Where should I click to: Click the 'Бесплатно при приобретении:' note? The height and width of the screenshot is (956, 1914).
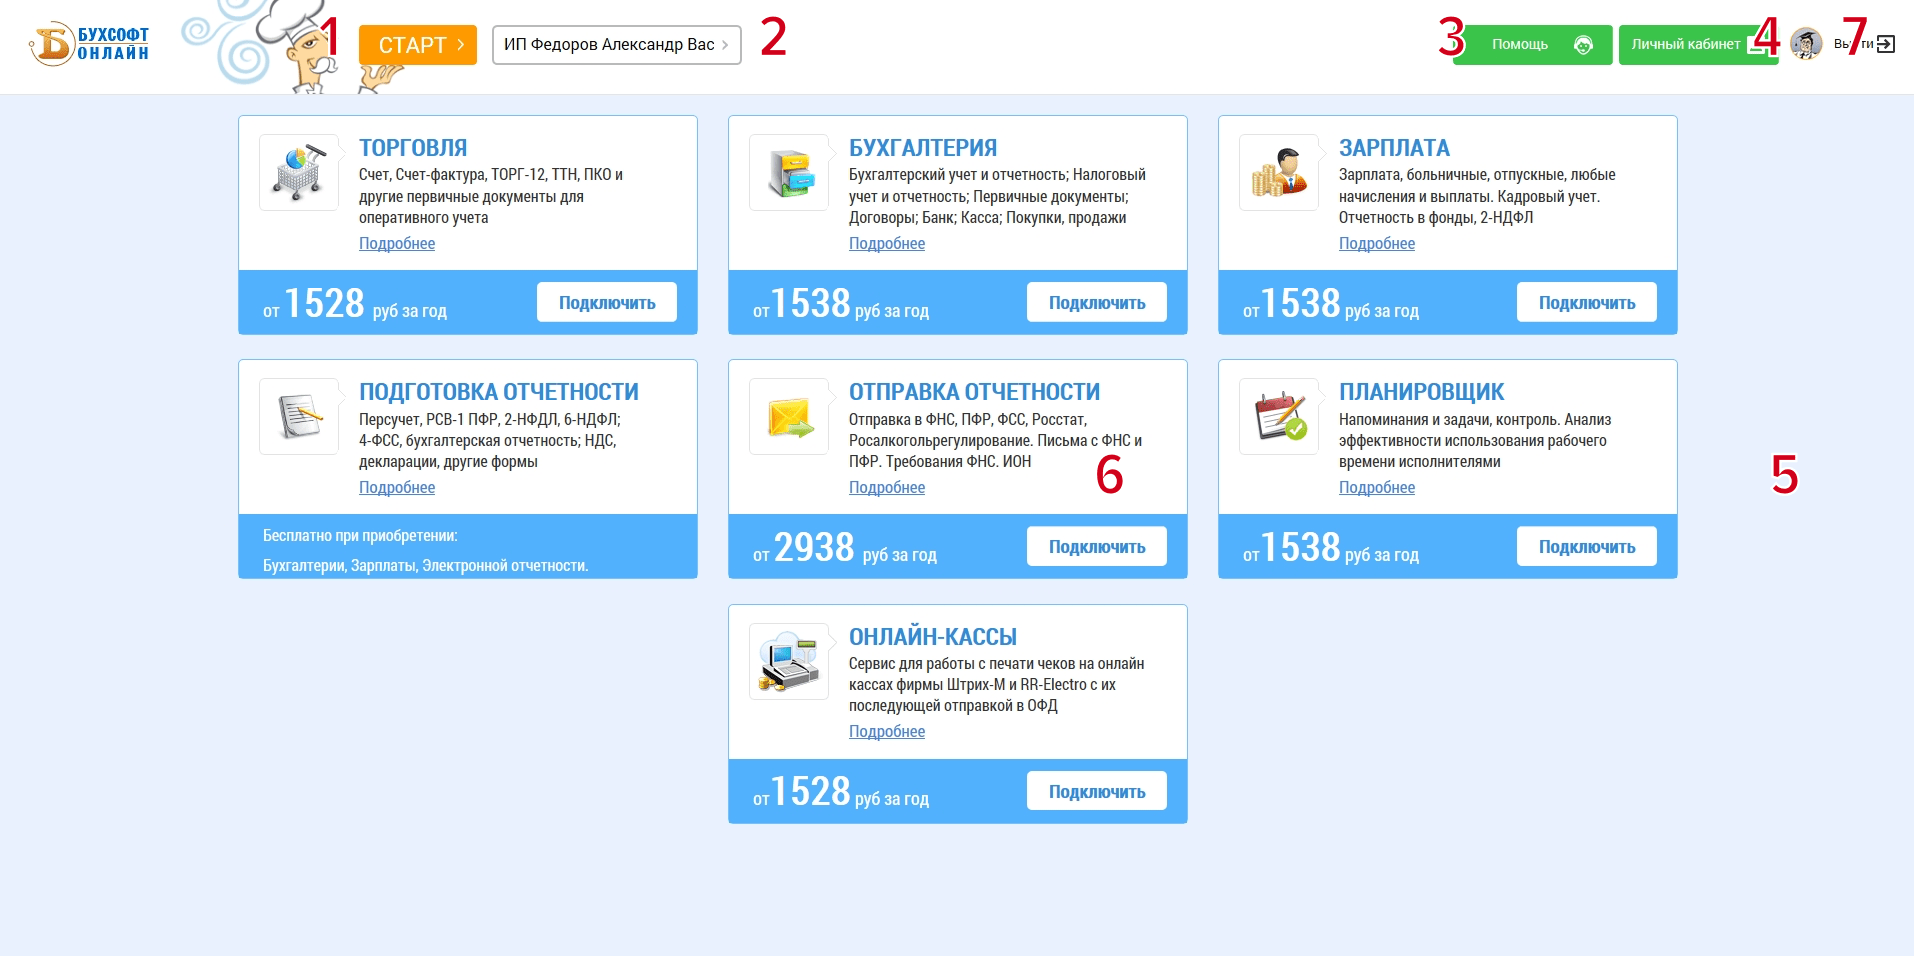pos(360,536)
